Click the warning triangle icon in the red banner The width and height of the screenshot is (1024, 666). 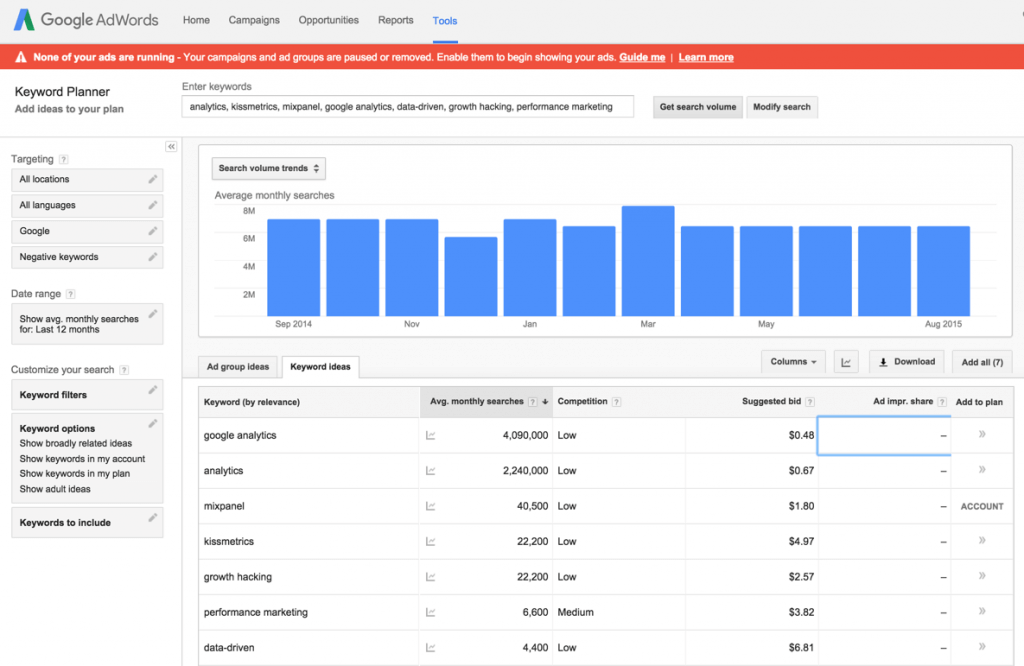click(21, 57)
